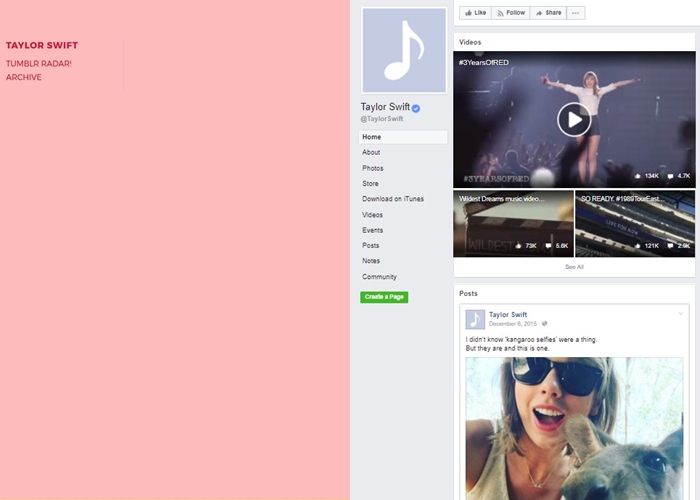Expand the post options chevron
This screenshot has height=500, width=700.
tap(681, 314)
